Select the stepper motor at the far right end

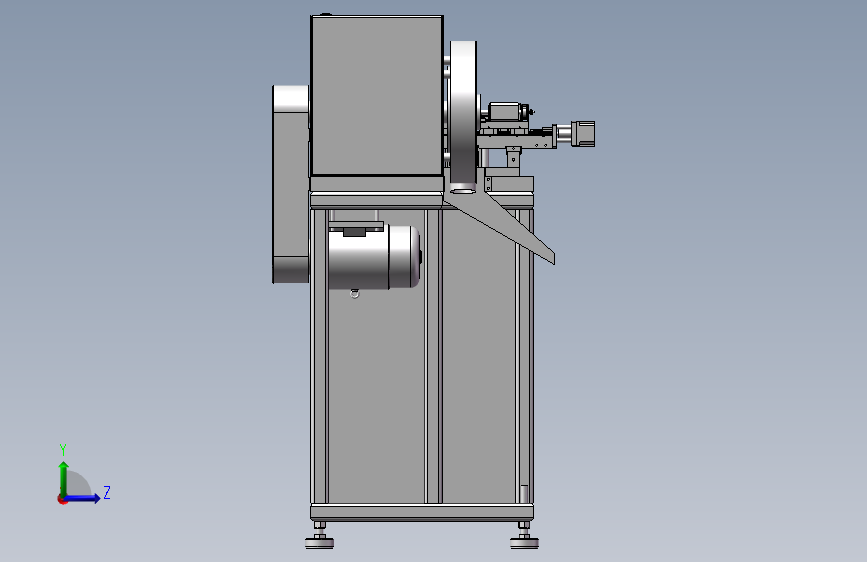[x=583, y=134]
